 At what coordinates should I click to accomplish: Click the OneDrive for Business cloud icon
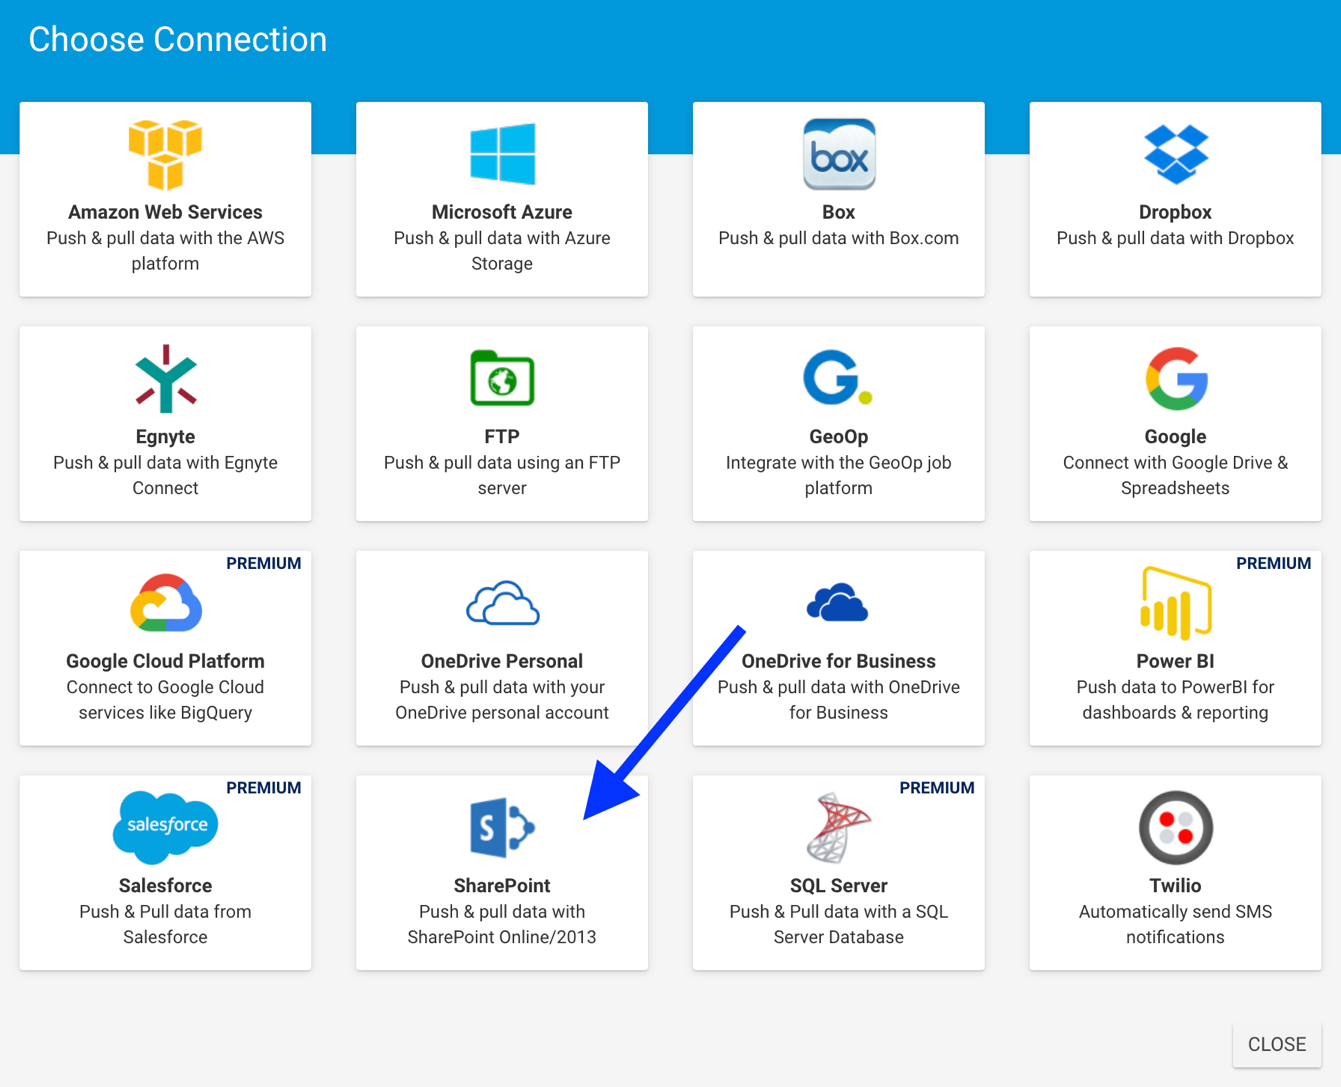[838, 603]
